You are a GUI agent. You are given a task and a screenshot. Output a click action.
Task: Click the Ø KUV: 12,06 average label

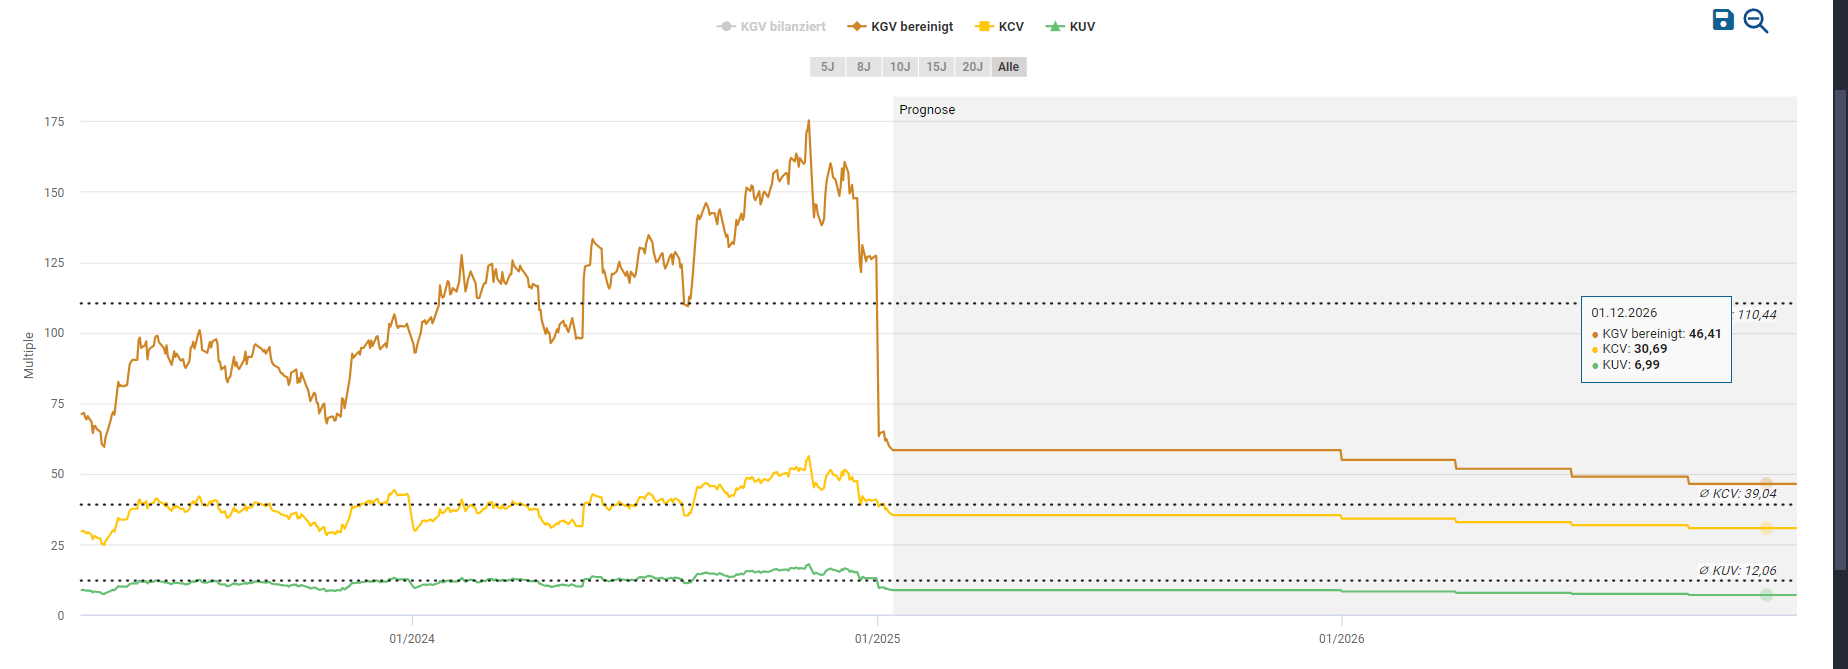pos(1738,571)
